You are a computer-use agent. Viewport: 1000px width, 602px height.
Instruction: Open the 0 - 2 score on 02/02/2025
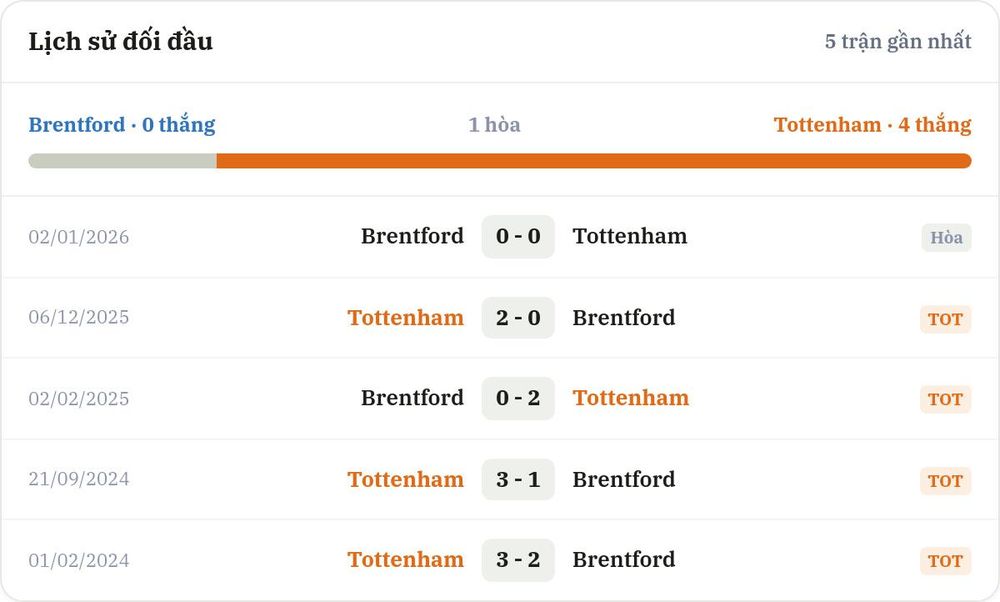pos(518,398)
